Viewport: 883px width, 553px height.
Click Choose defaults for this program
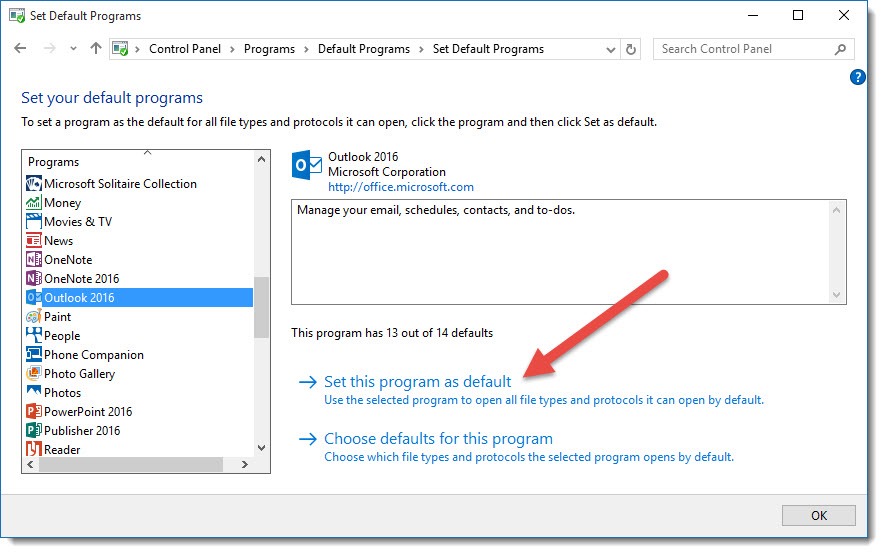click(438, 439)
